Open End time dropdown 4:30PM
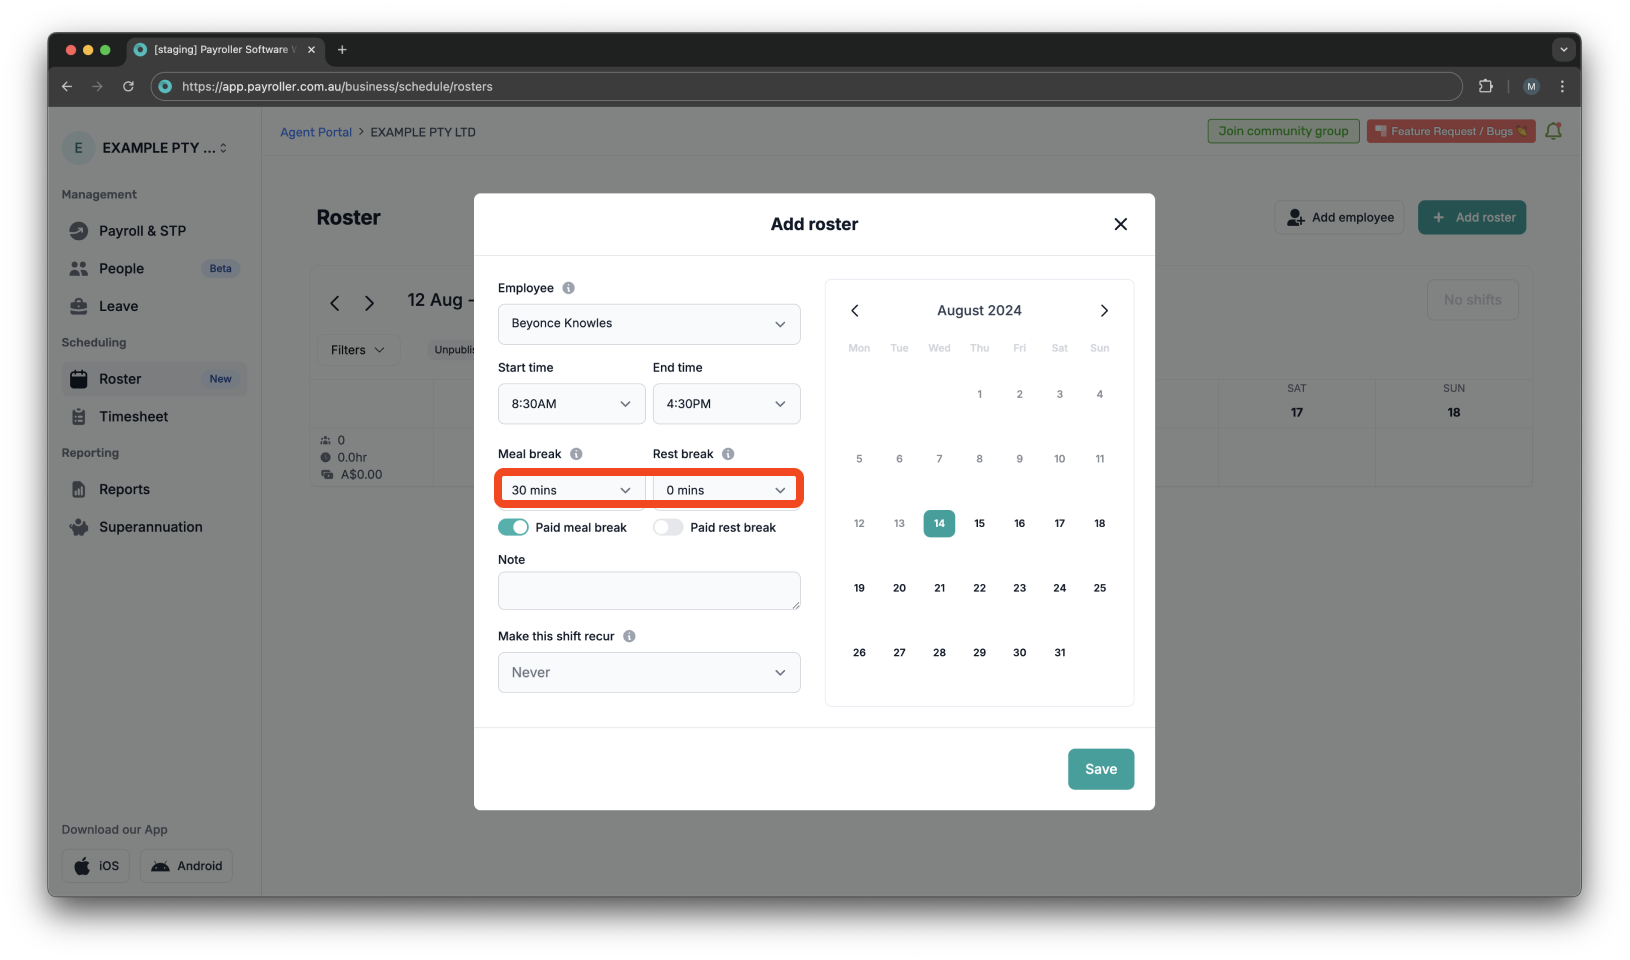The width and height of the screenshot is (1630, 960). click(727, 404)
